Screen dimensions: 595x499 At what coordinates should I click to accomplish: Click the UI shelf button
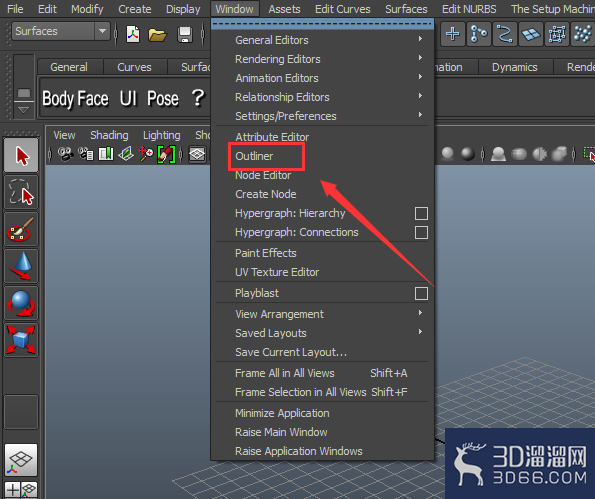click(x=128, y=99)
